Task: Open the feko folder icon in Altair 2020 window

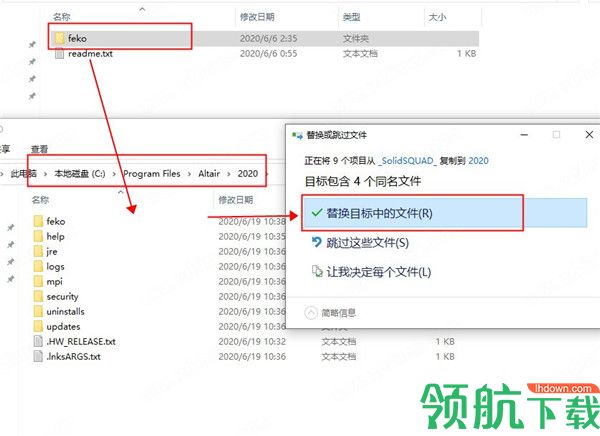Action: tap(38, 221)
